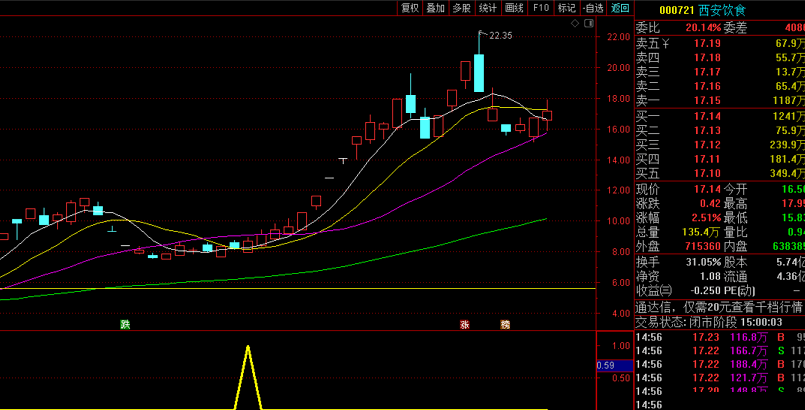Click the 现价 value 17.14
This screenshot has height=410, width=805.
pos(707,189)
